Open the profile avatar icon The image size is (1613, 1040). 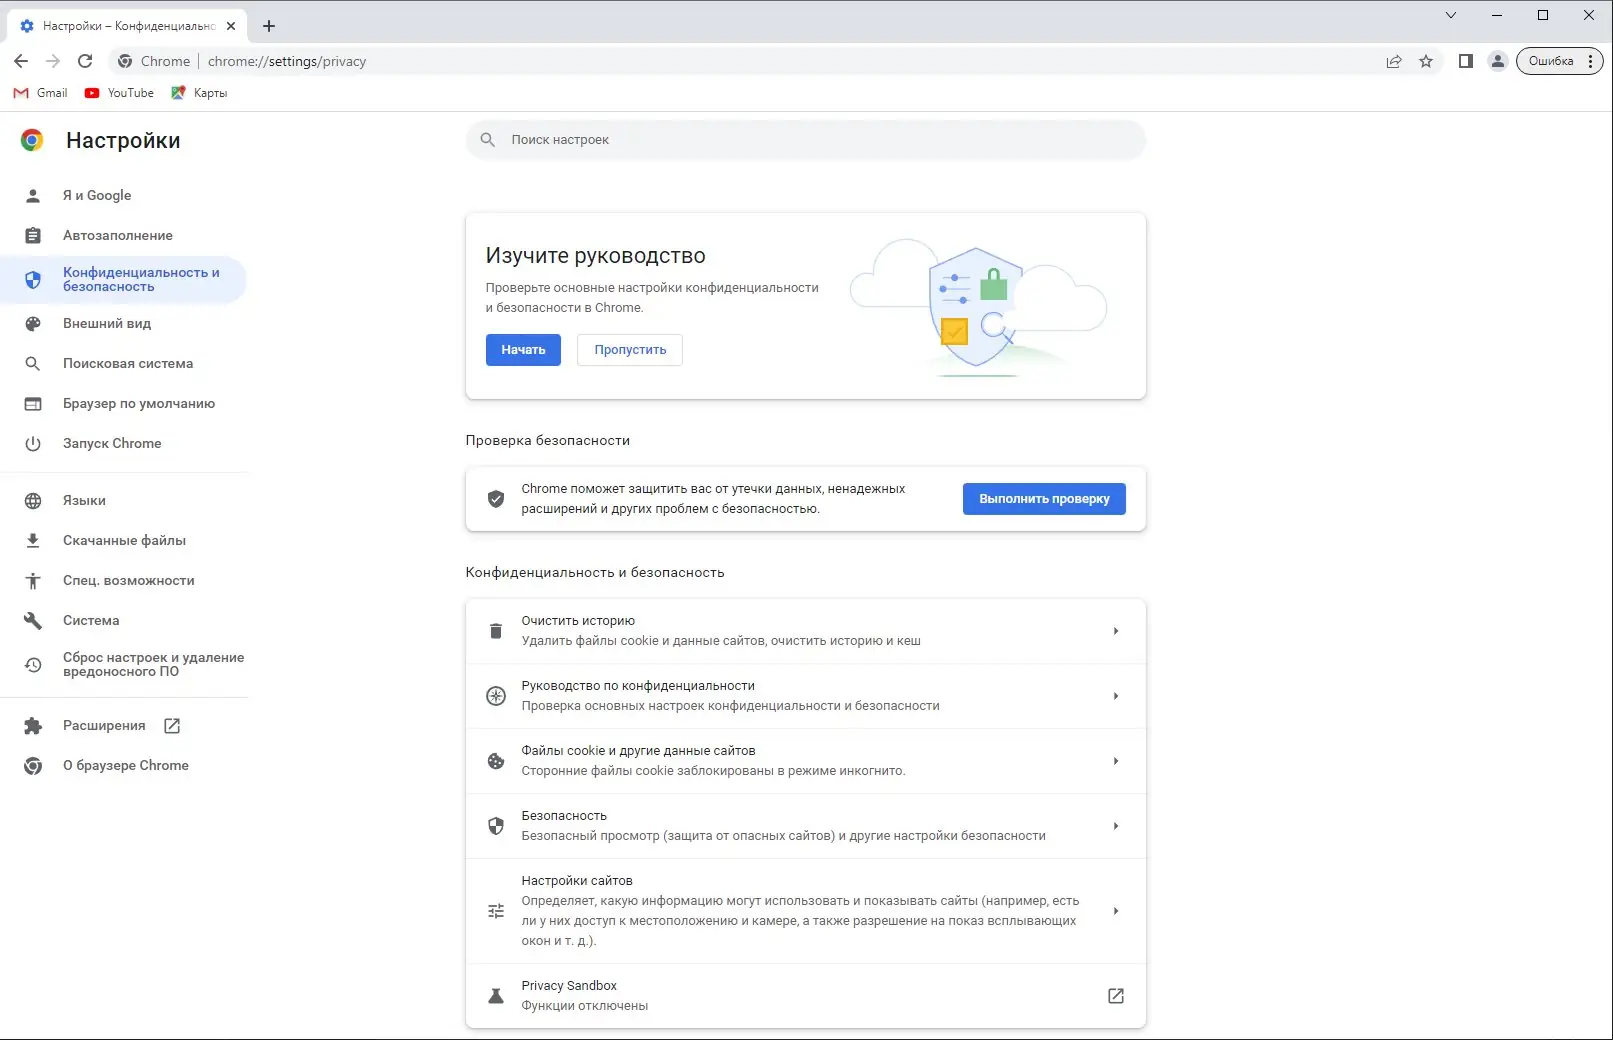click(x=1497, y=61)
